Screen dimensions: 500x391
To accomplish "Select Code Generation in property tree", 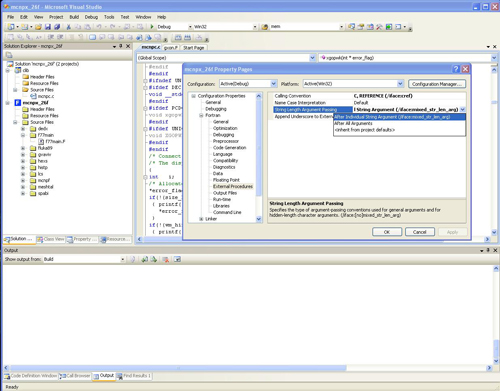I will tap(229, 148).
